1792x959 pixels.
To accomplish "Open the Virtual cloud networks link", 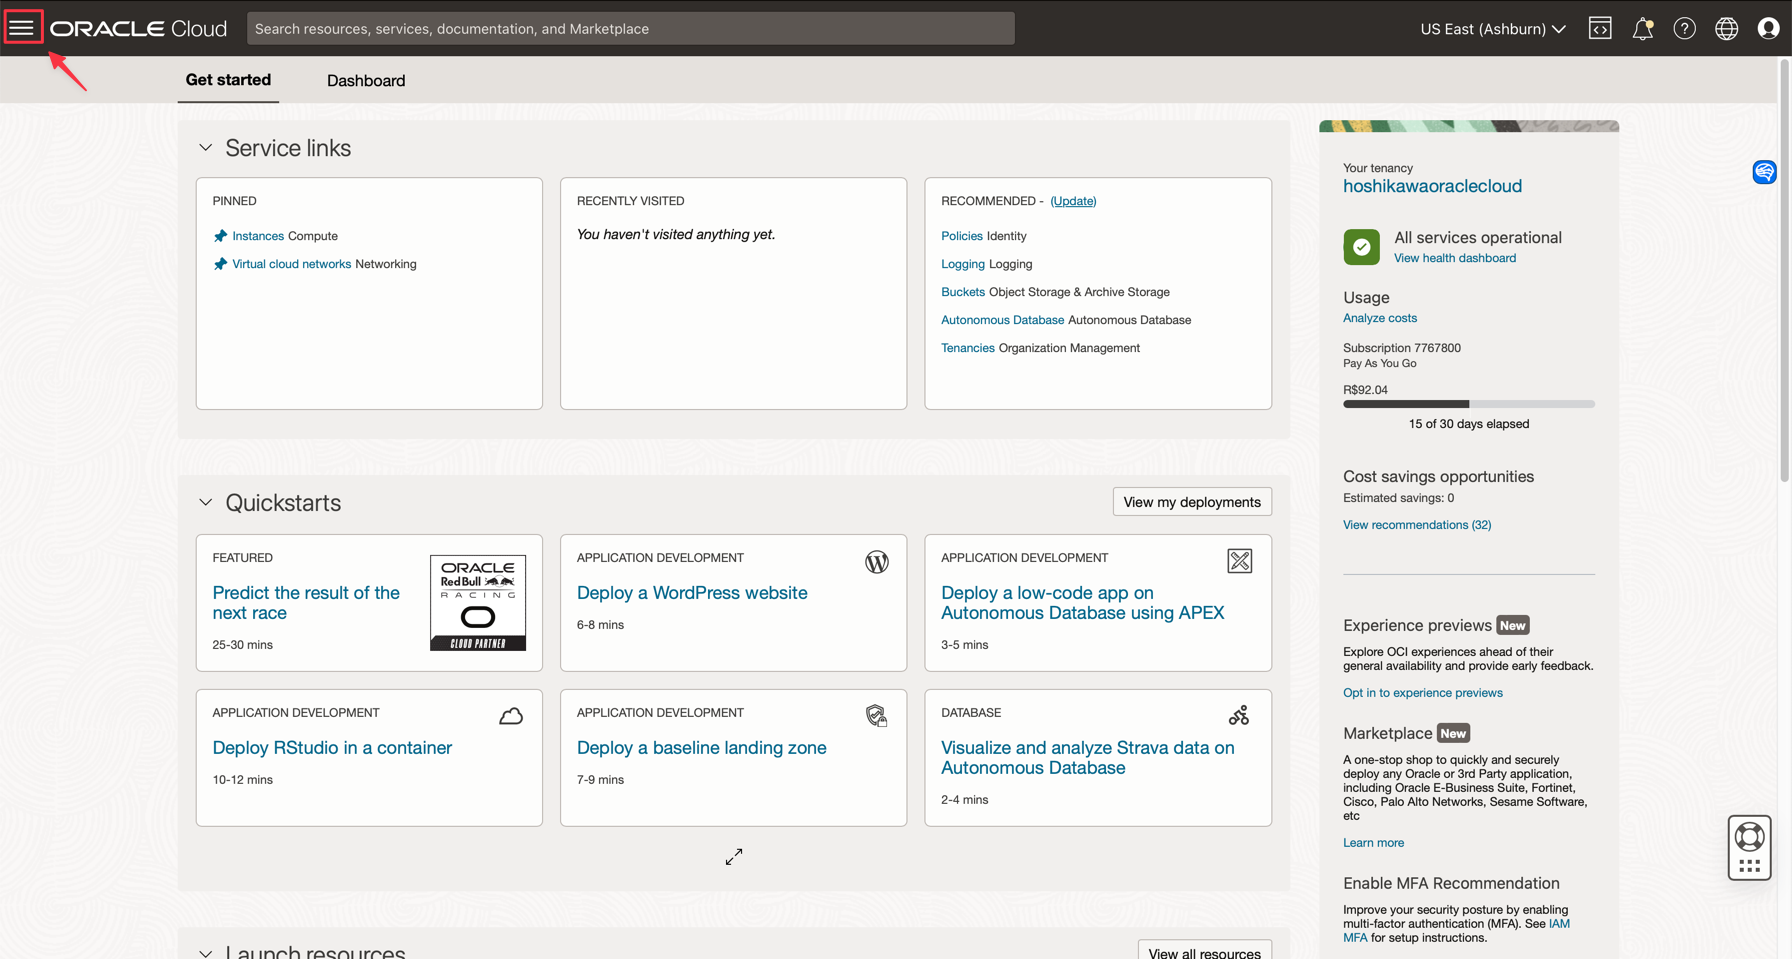I will click(292, 264).
